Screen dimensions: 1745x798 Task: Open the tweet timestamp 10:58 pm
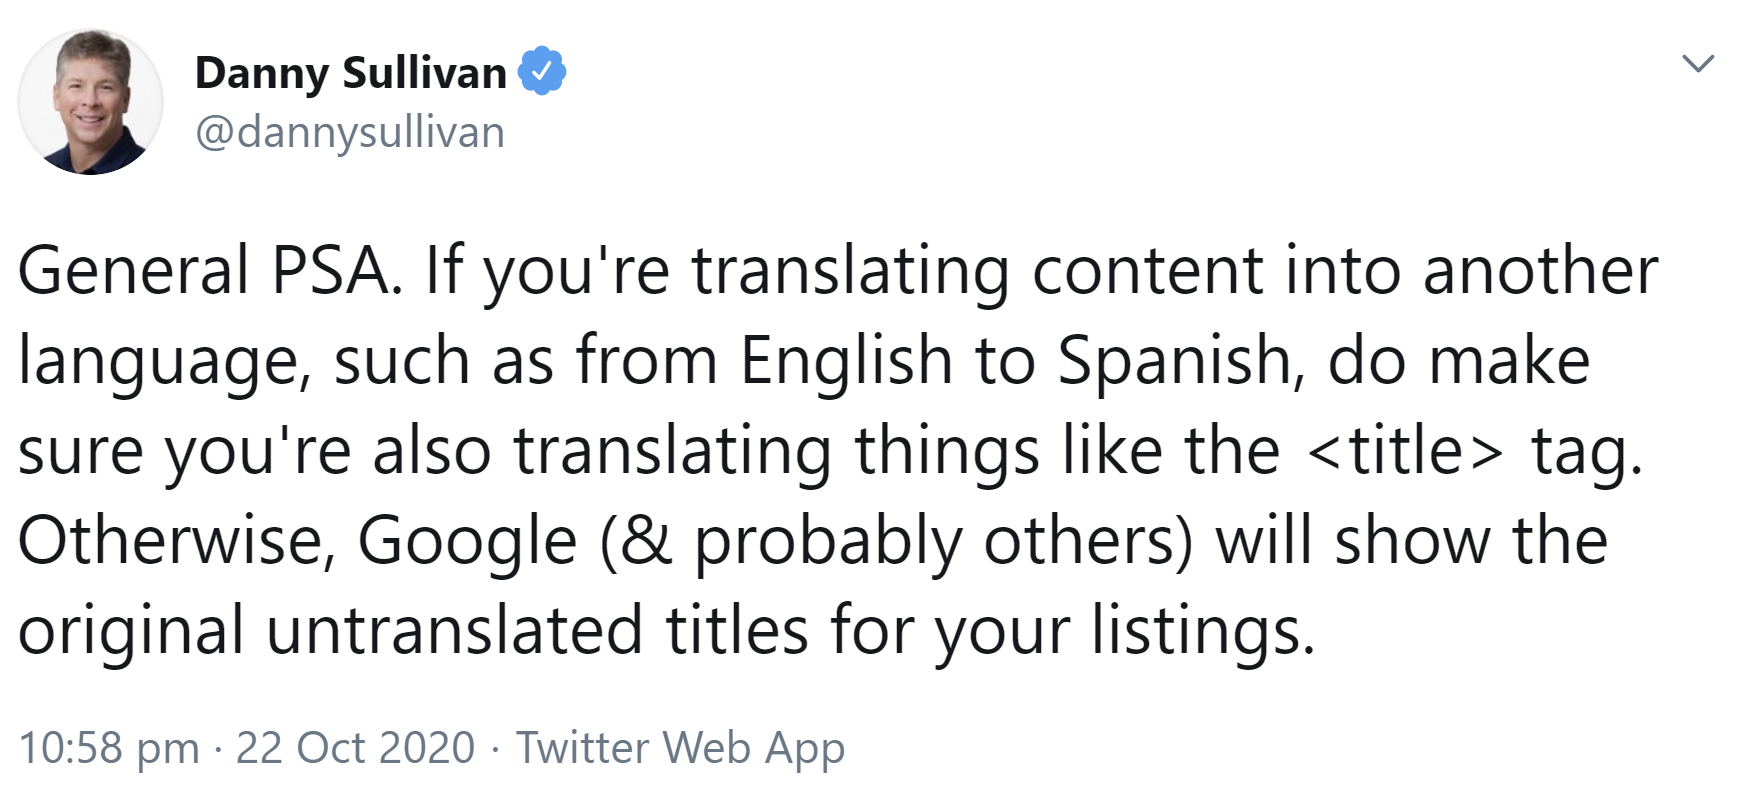[x=110, y=747]
